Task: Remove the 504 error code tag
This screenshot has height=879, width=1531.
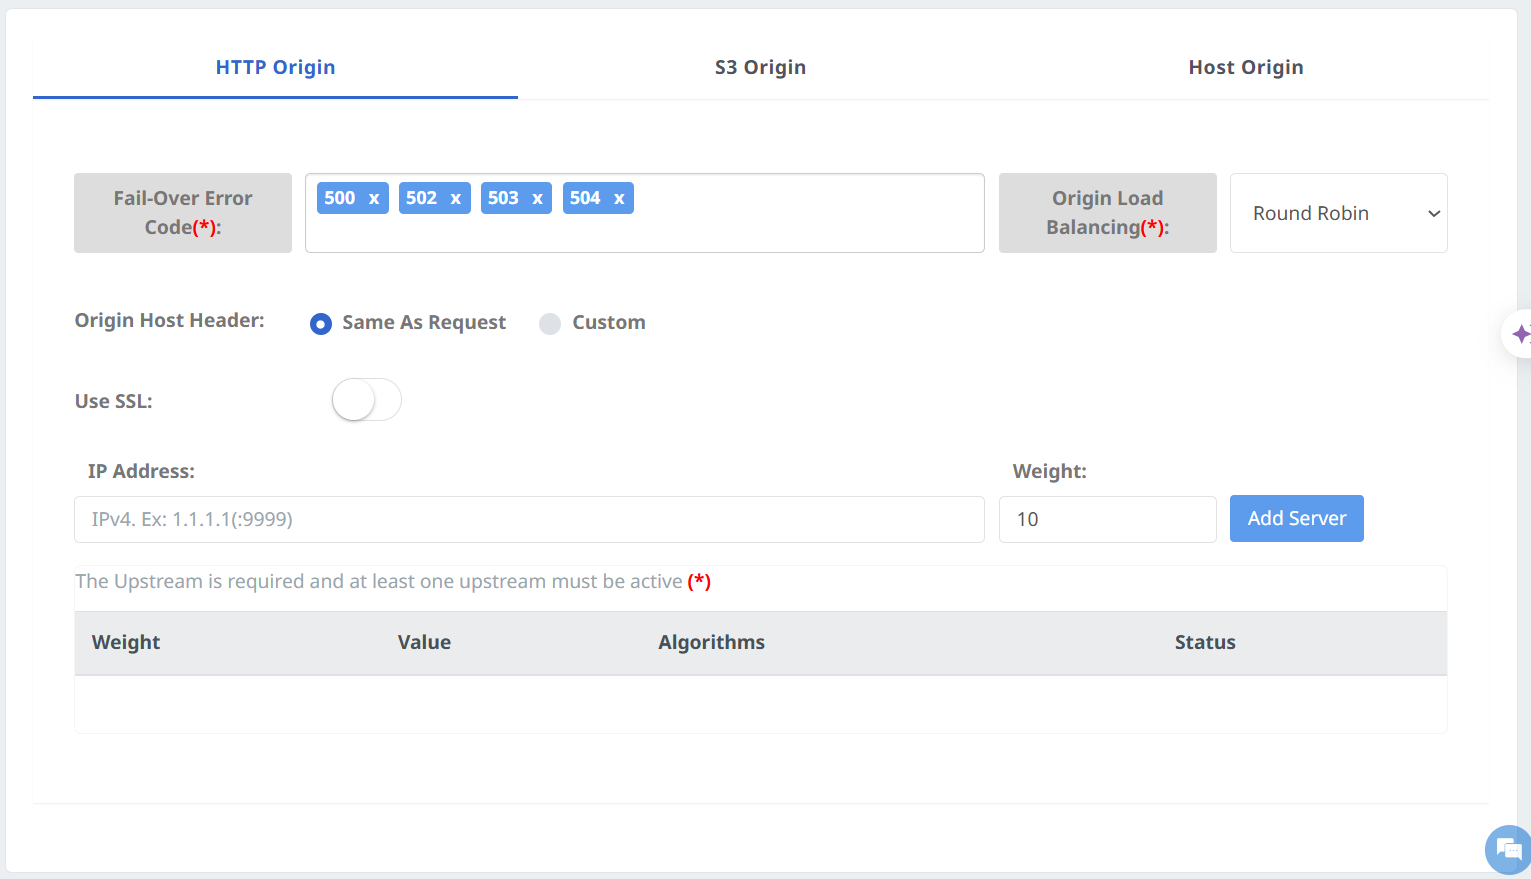Action: click(620, 199)
